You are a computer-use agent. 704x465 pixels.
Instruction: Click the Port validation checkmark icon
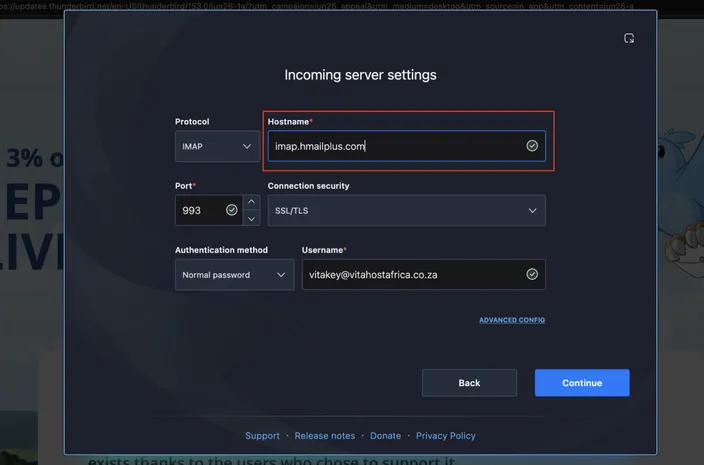(232, 210)
